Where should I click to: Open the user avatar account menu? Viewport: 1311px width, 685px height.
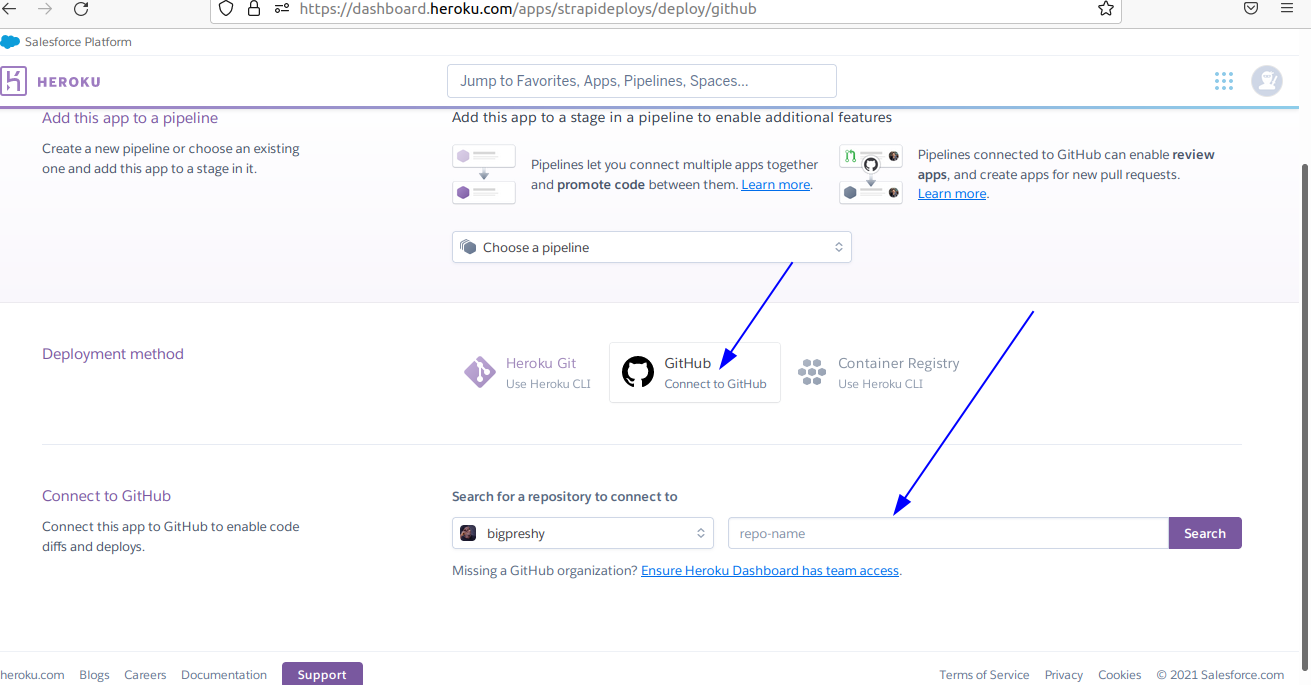tap(1267, 81)
